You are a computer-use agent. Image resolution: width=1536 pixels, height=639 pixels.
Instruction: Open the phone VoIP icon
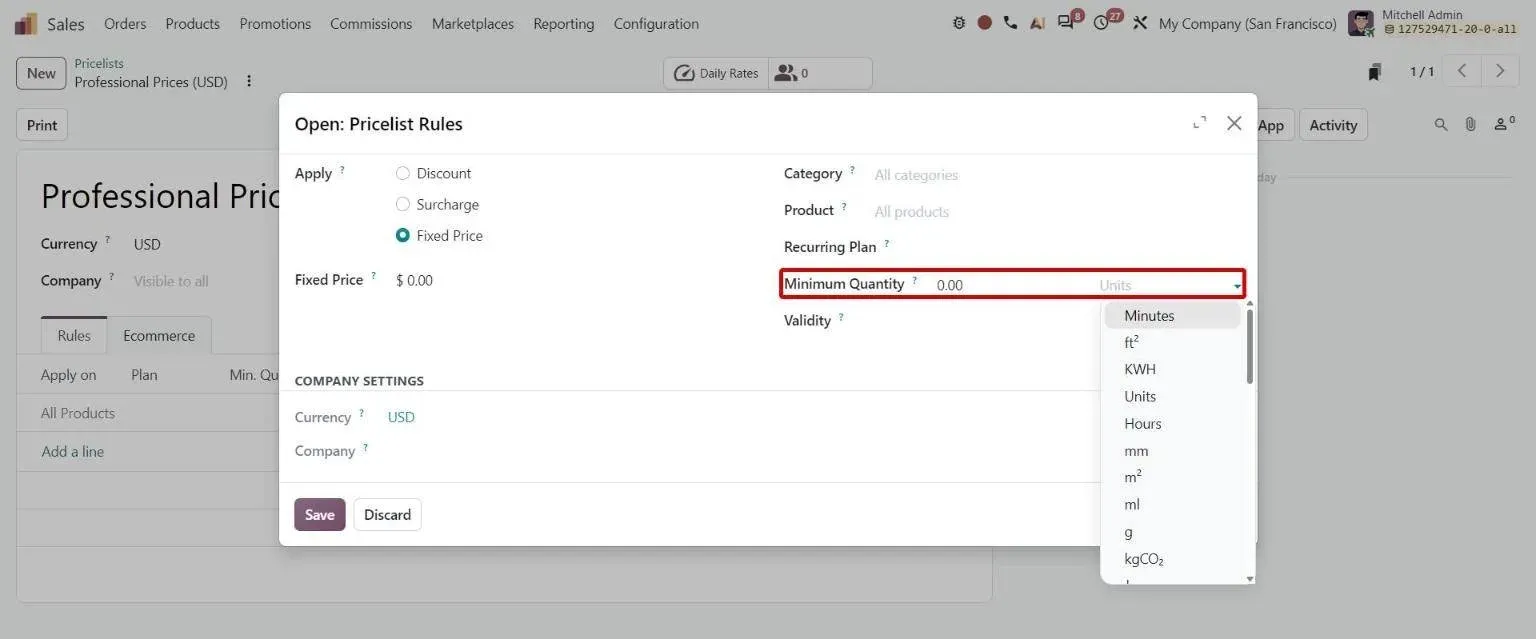click(x=1010, y=23)
